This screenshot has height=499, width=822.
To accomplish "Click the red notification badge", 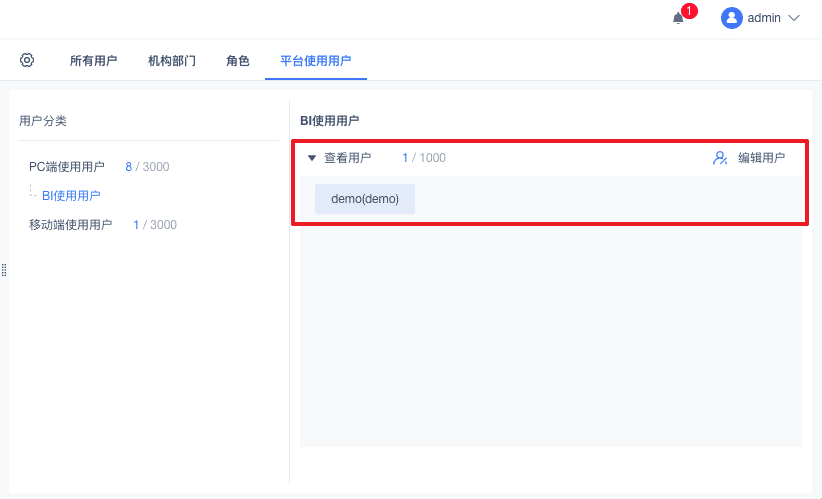I will [689, 12].
